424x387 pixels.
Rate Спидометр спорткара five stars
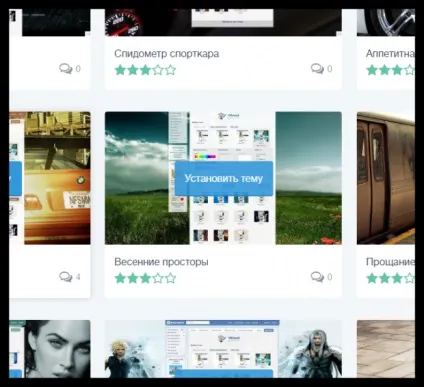pos(170,70)
